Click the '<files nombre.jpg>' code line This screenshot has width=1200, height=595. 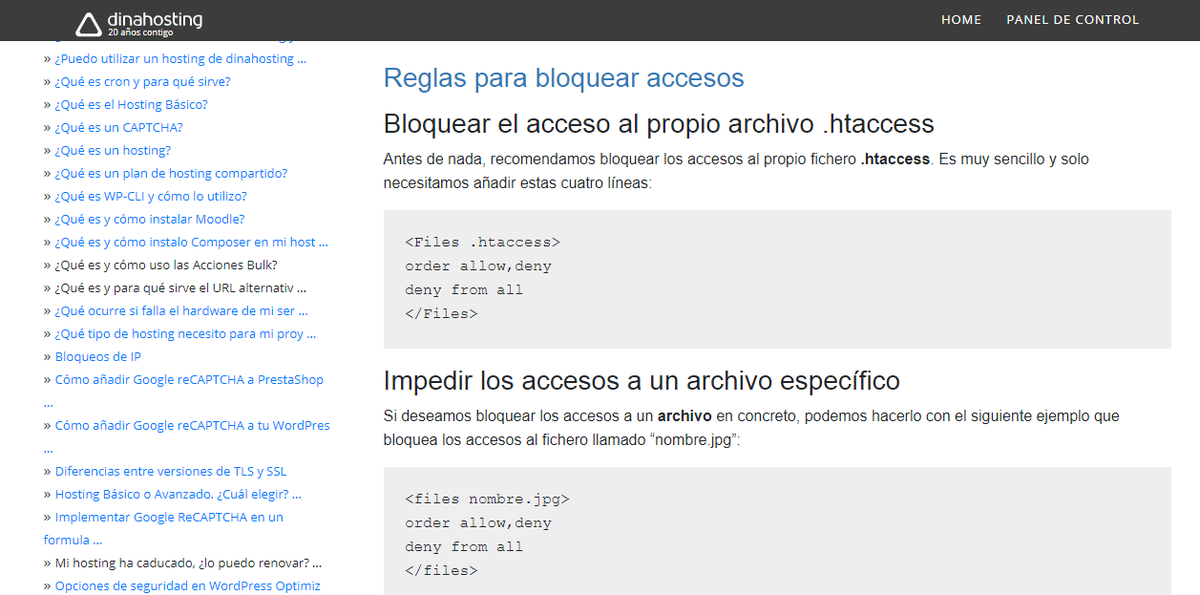click(487, 500)
